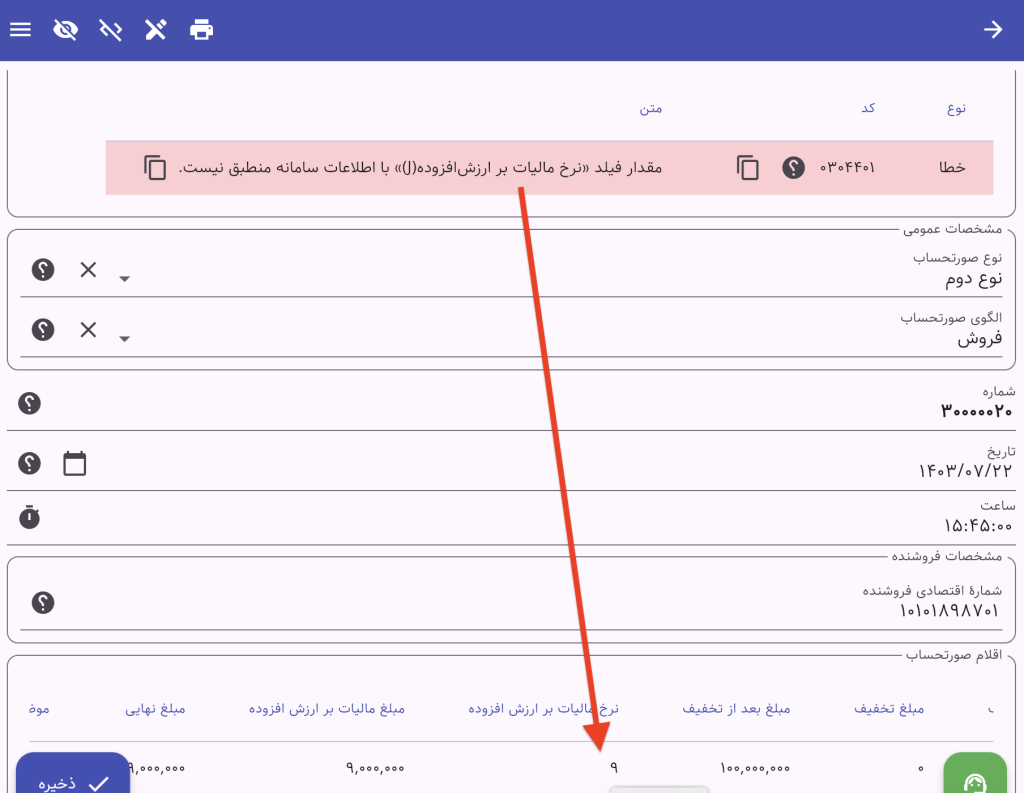
Task: Click the ۱۰۰,۰۰۰,۰۰۰ amount after discount cell
Action: coord(756,769)
